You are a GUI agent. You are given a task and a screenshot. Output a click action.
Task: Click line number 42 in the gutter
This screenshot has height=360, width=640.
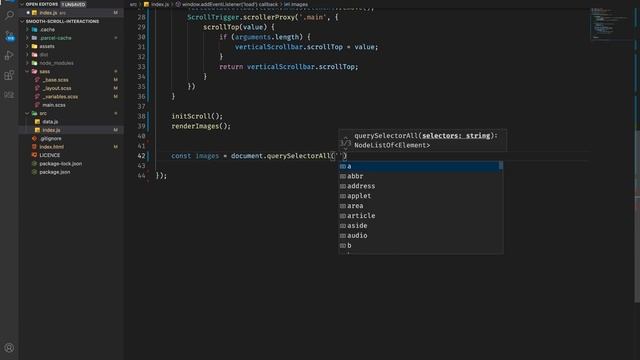(141, 156)
